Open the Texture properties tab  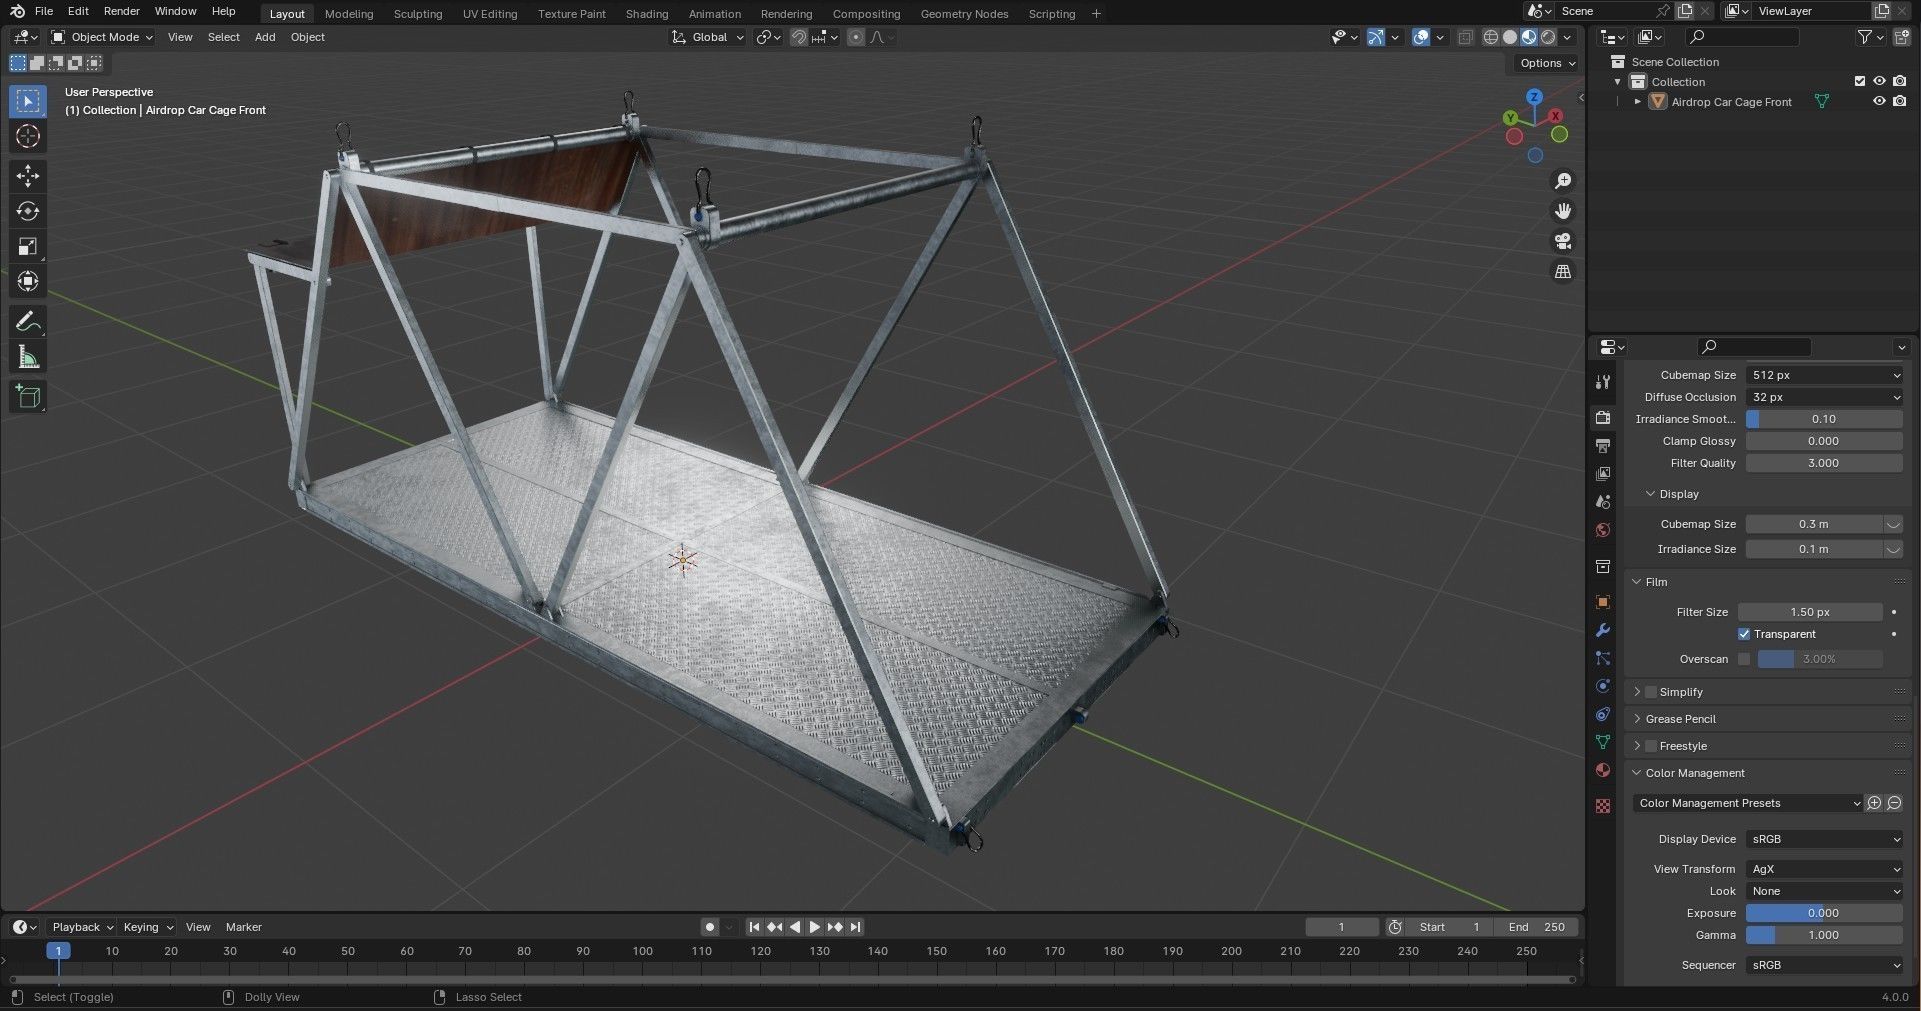coord(1603,806)
